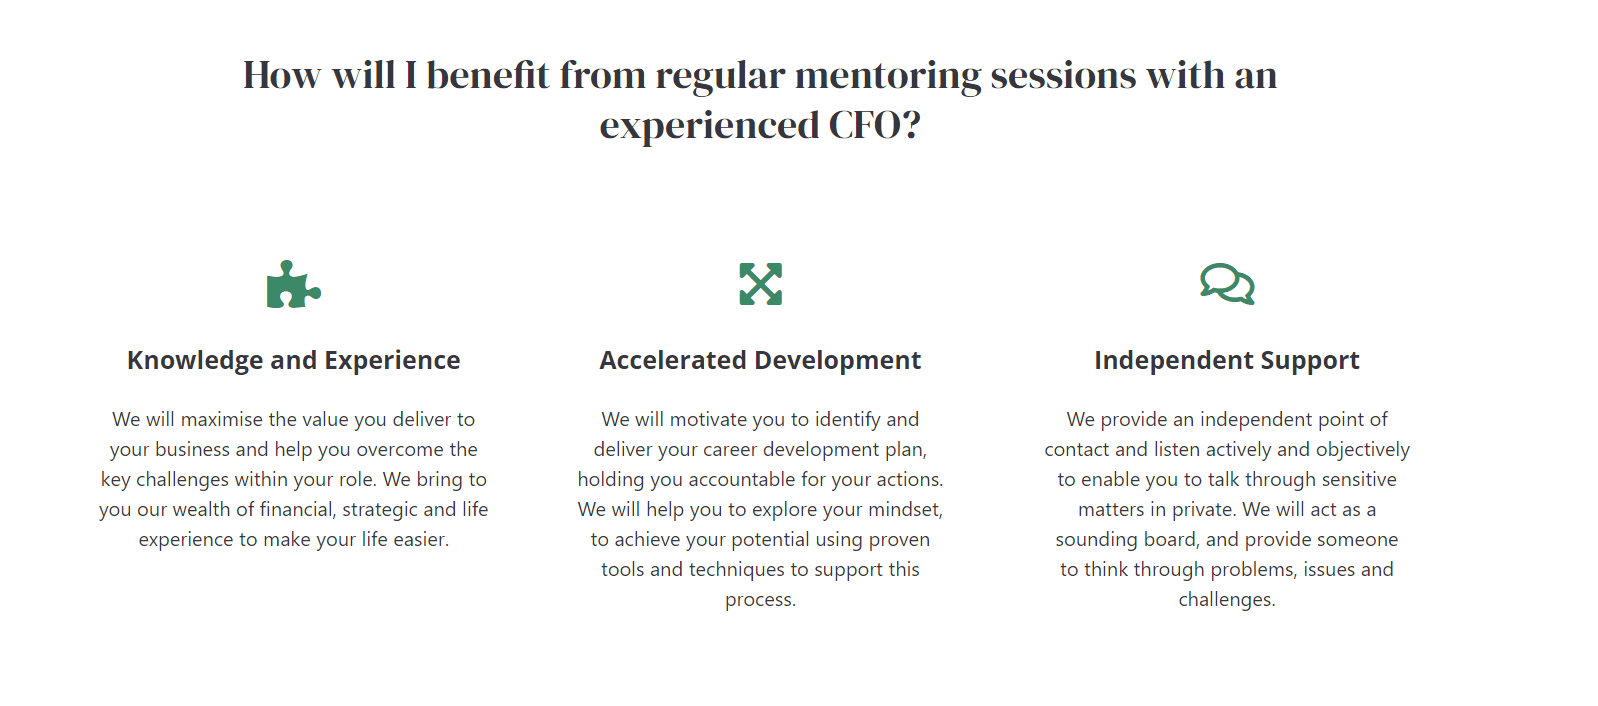This screenshot has width=1598, height=706.
Task: Select the Knowledge and Experience heading
Action: (x=294, y=360)
